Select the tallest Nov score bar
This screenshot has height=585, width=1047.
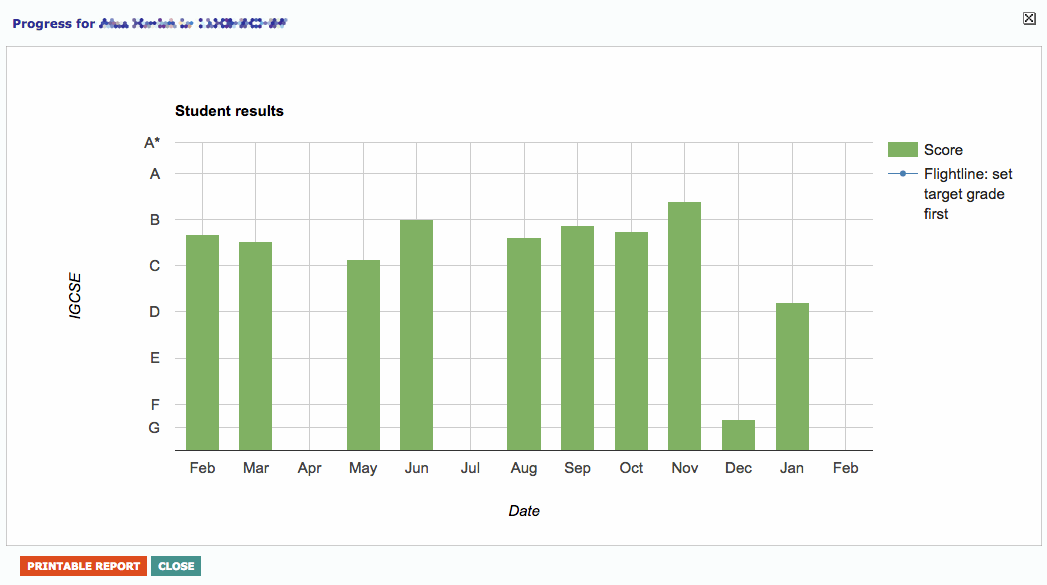pyautogui.click(x=684, y=326)
